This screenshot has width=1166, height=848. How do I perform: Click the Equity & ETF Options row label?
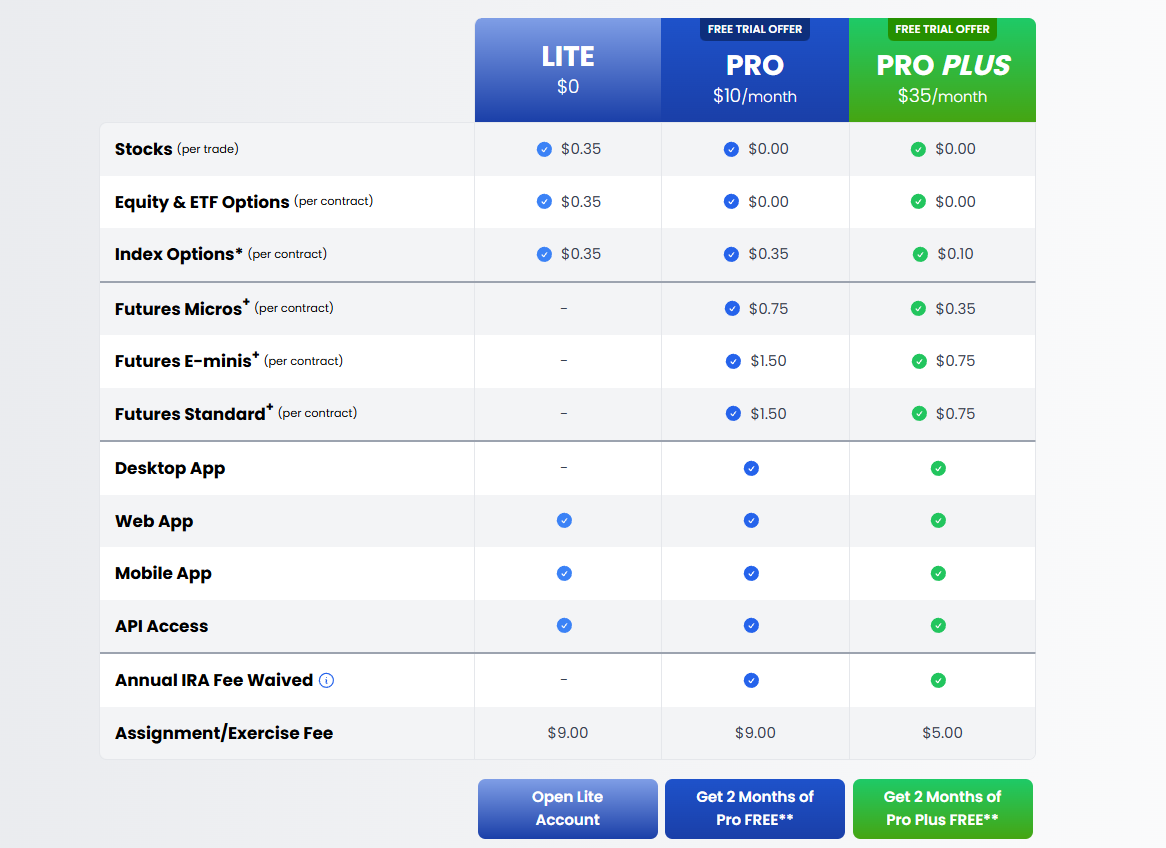pyautogui.click(x=244, y=202)
